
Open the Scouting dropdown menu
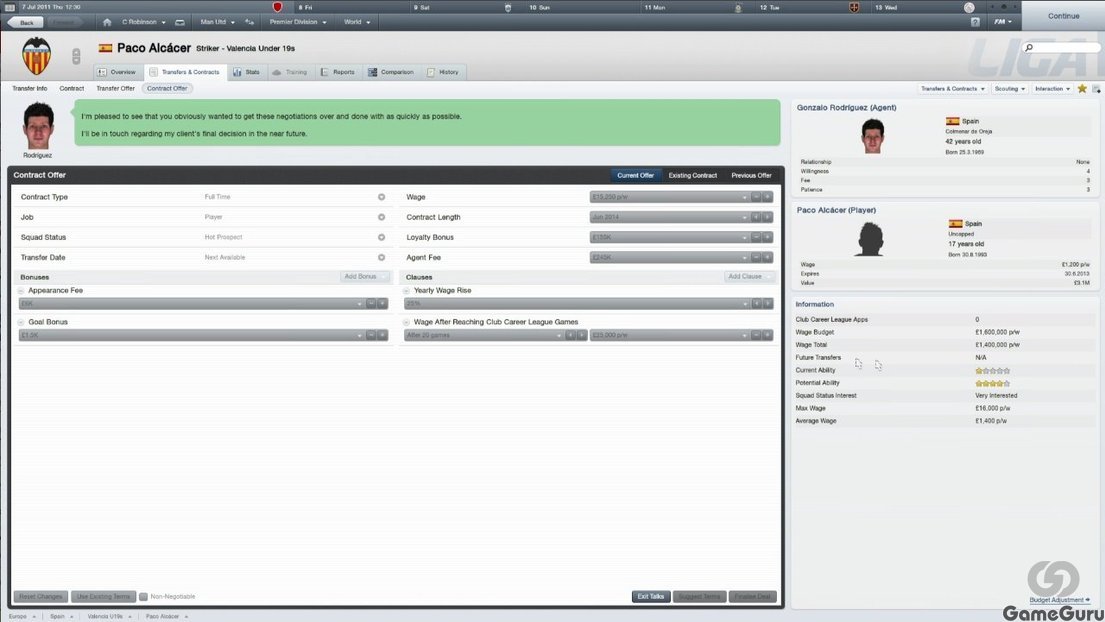(x=1010, y=89)
